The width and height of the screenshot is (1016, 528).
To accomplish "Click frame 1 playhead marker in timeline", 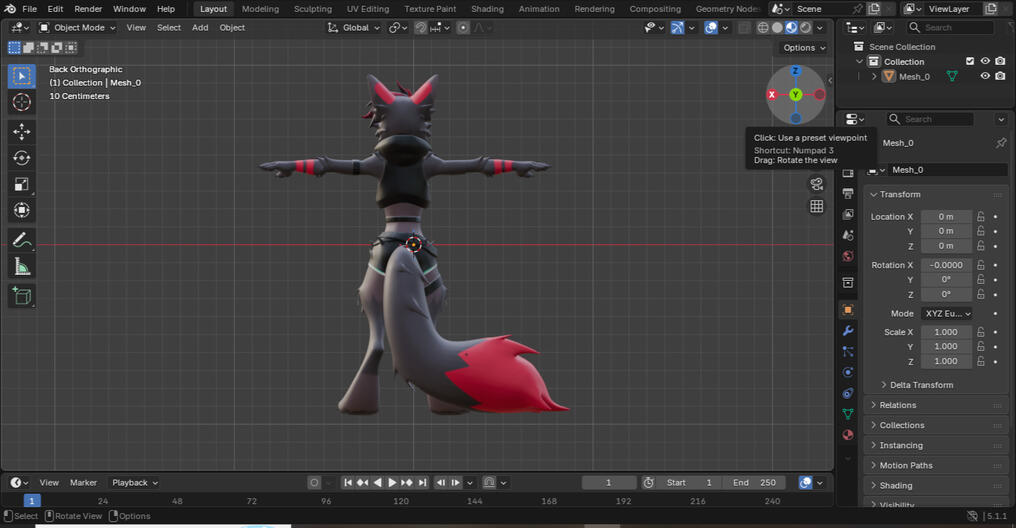I will tap(32, 501).
